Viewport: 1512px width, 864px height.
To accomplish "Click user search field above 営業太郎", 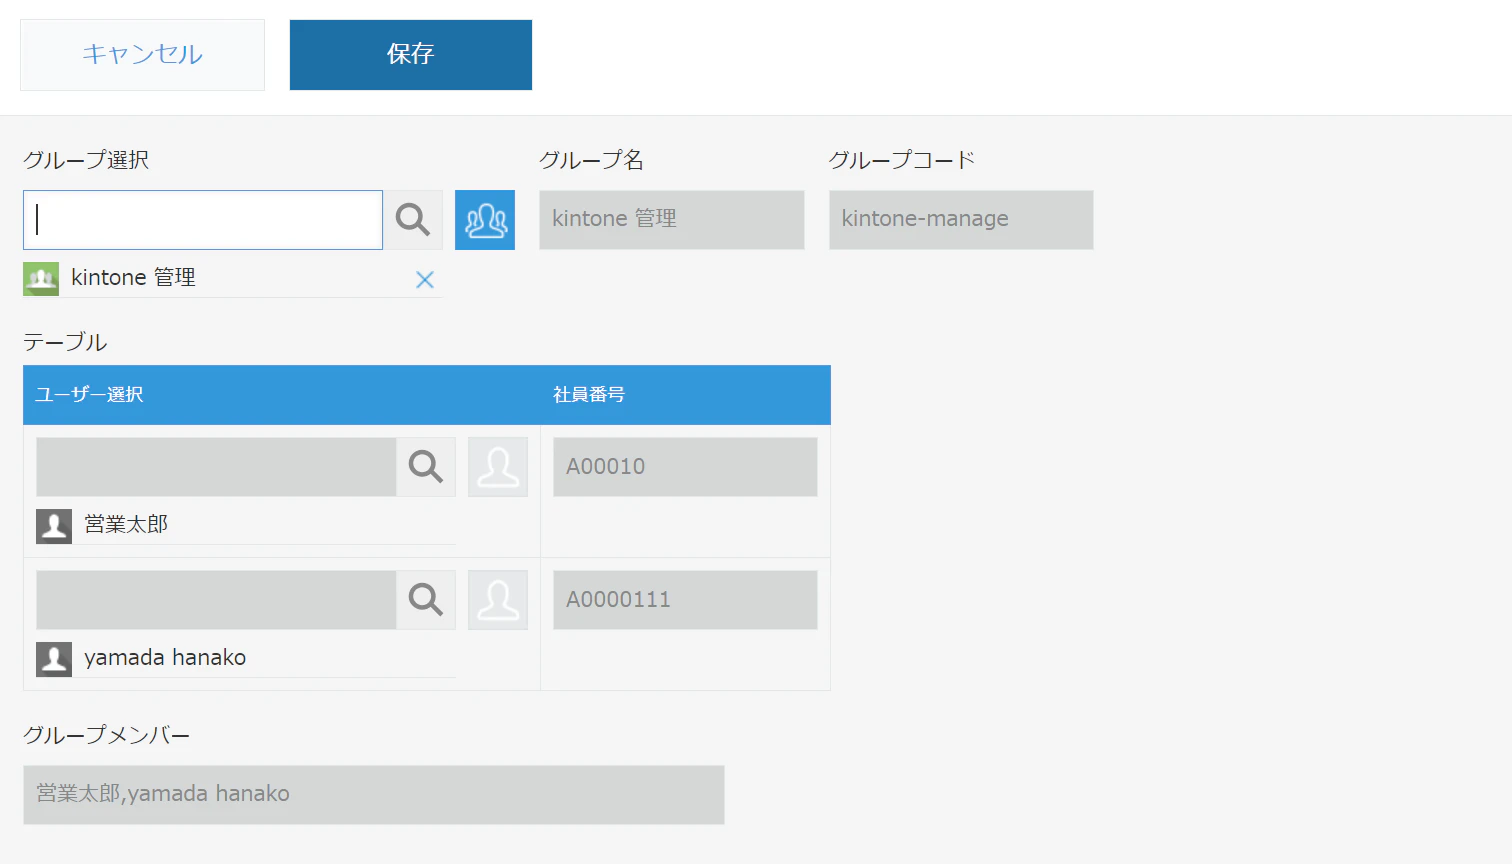I will point(216,467).
